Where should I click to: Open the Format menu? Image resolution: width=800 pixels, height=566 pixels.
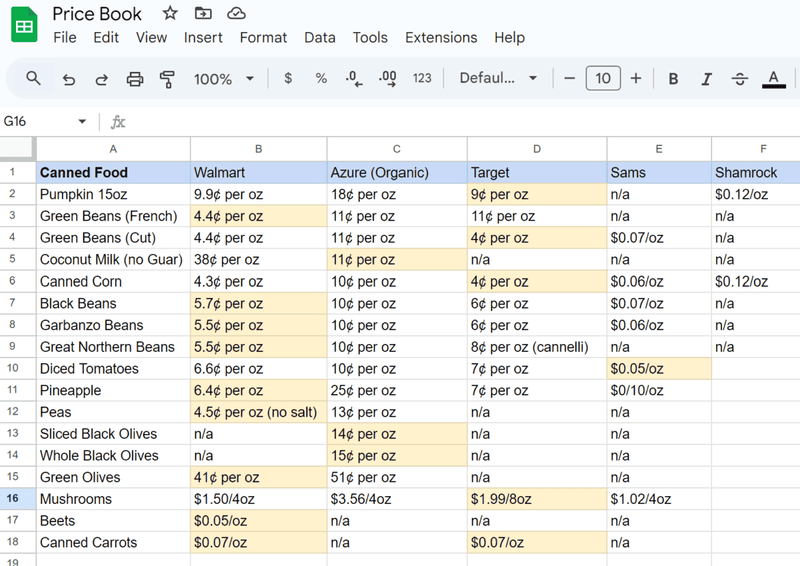(263, 37)
